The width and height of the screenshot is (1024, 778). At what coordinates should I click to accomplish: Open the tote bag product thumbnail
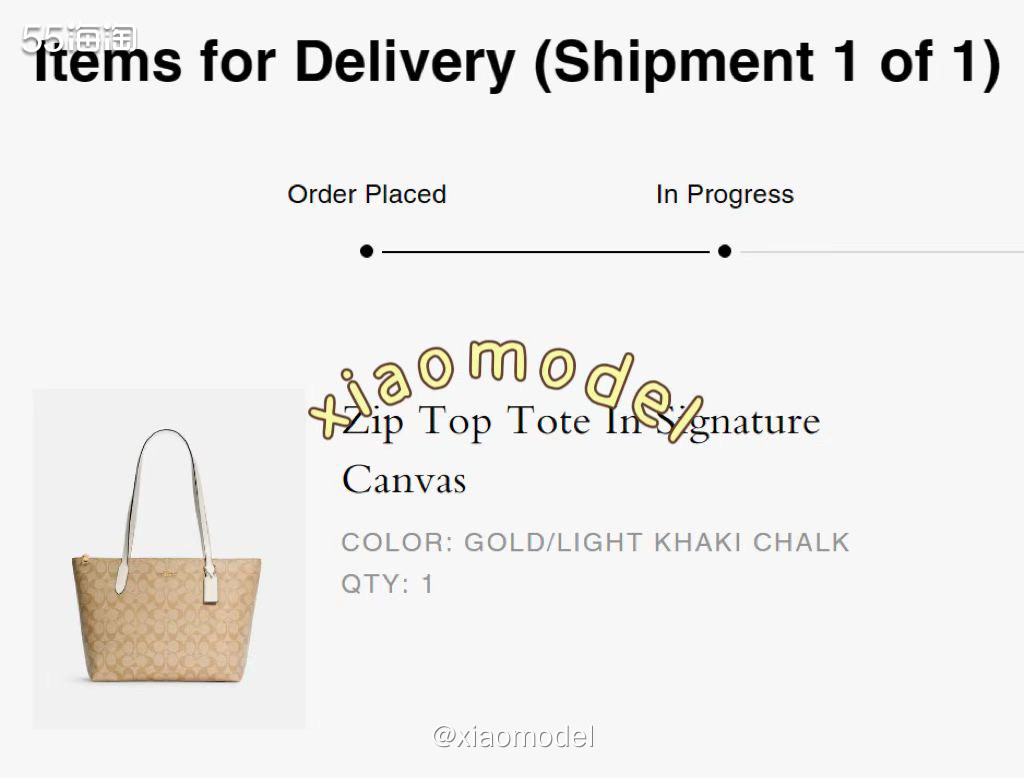[168, 558]
